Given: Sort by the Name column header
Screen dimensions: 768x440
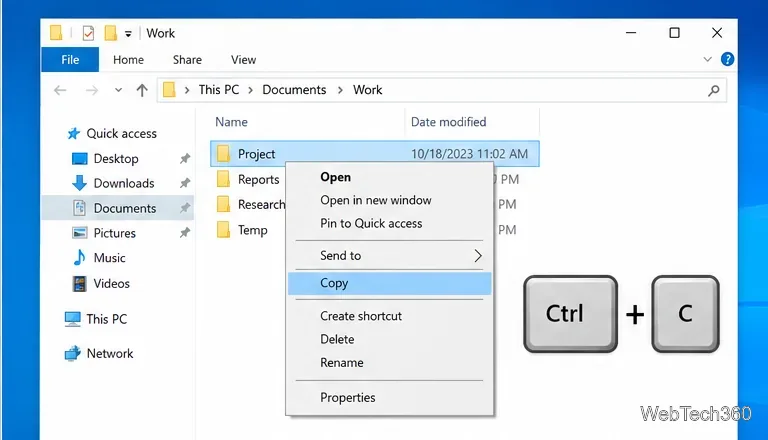Looking at the screenshot, I should (231, 122).
